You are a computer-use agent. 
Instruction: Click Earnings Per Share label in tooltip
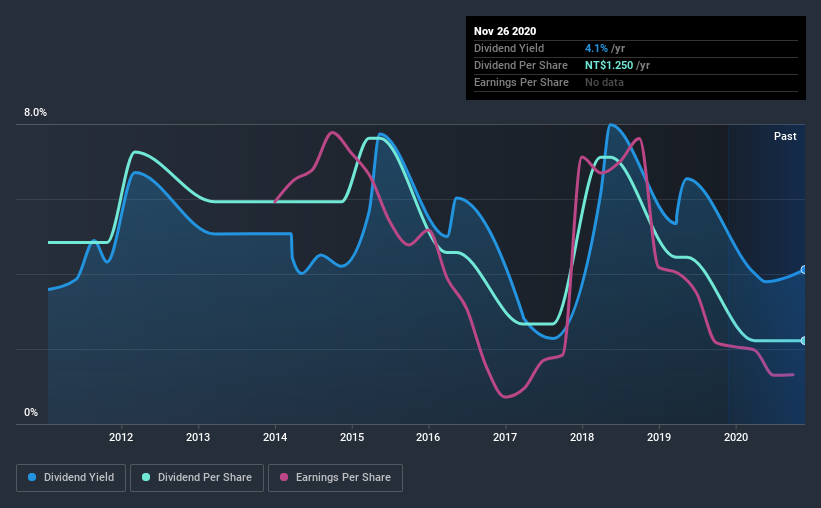(x=521, y=82)
